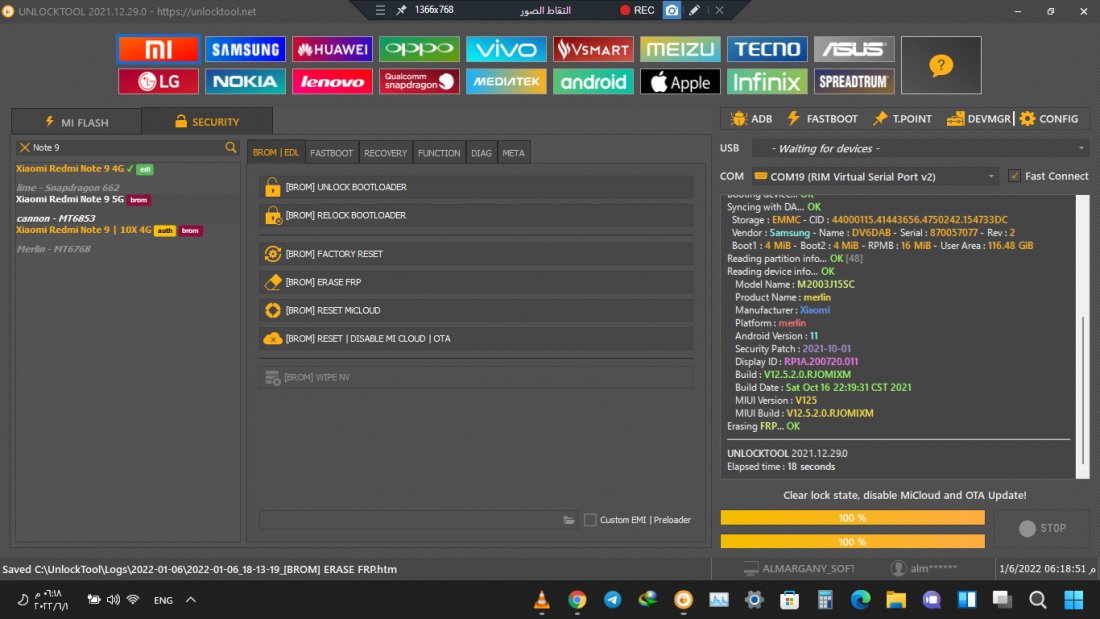Open the FASTBOOT operations tab

(x=331, y=153)
